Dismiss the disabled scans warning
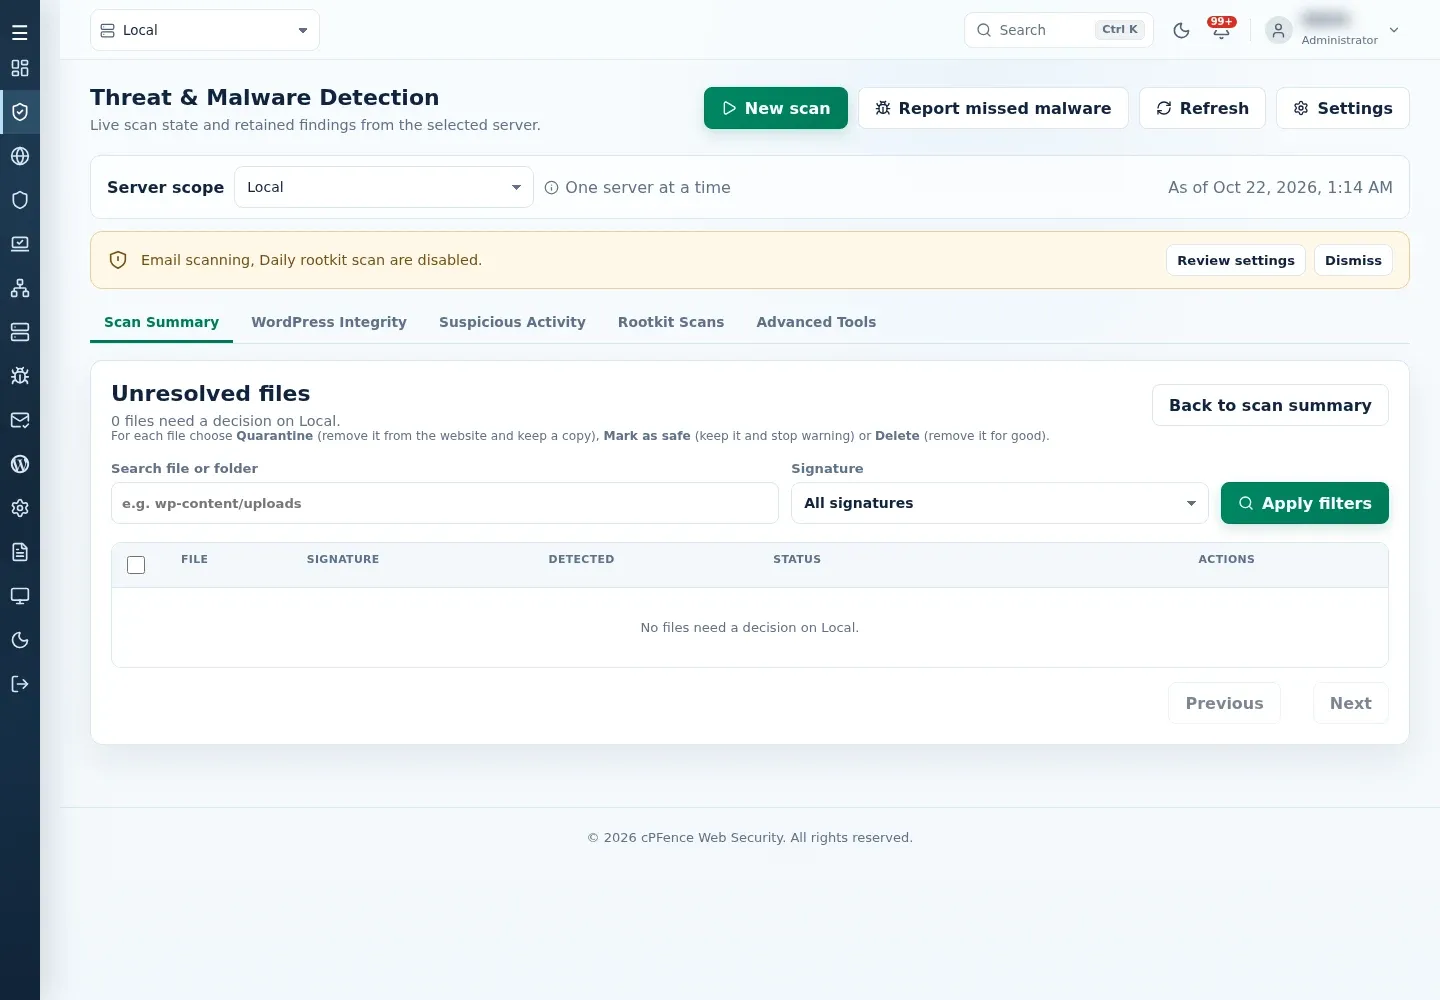 click(x=1353, y=260)
